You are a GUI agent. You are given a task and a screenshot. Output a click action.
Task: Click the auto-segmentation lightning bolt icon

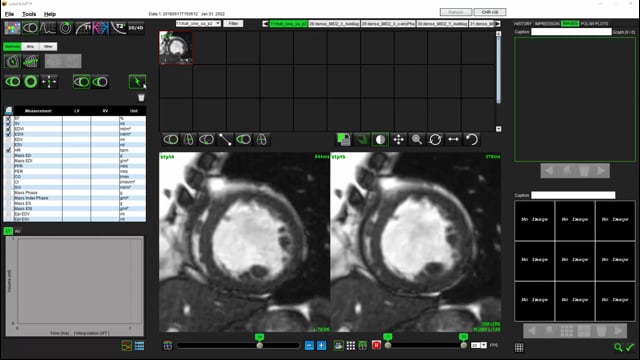click(137, 82)
